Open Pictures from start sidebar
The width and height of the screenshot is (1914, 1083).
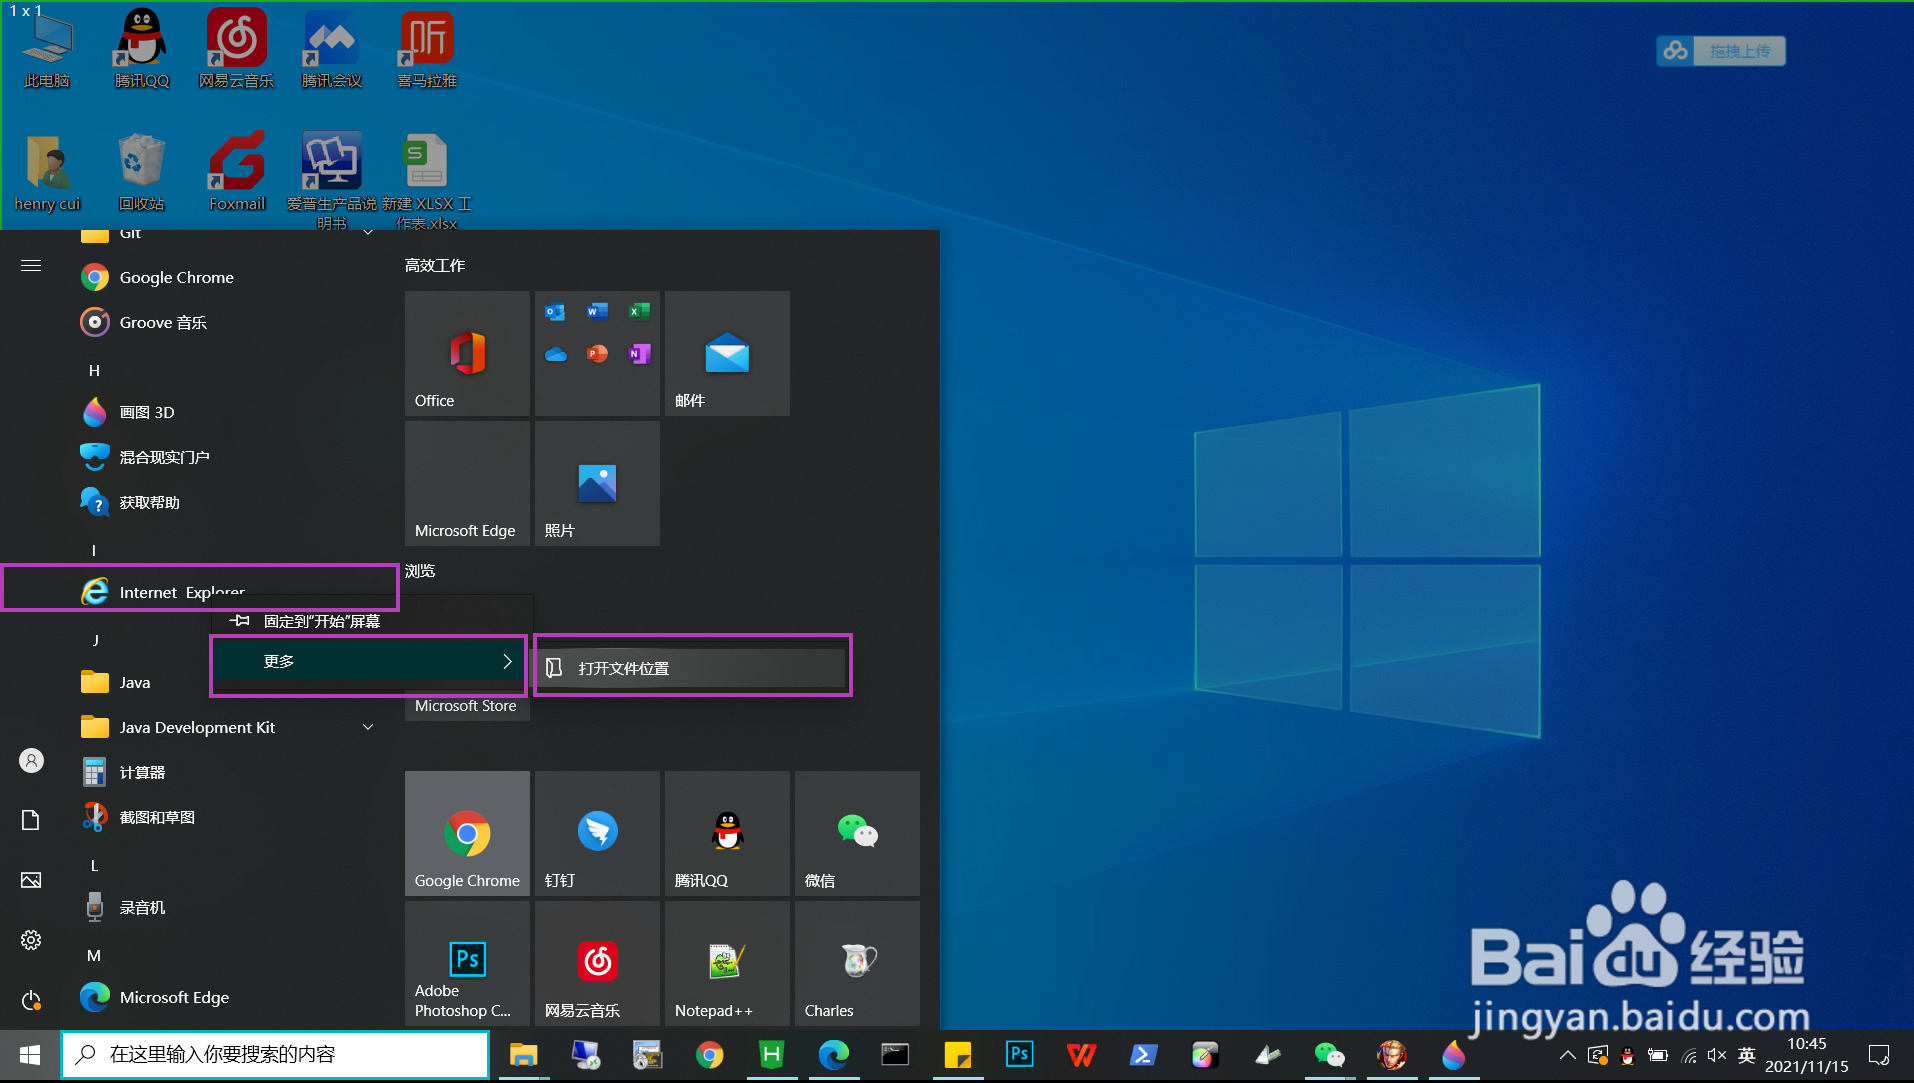[x=31, y=880]
